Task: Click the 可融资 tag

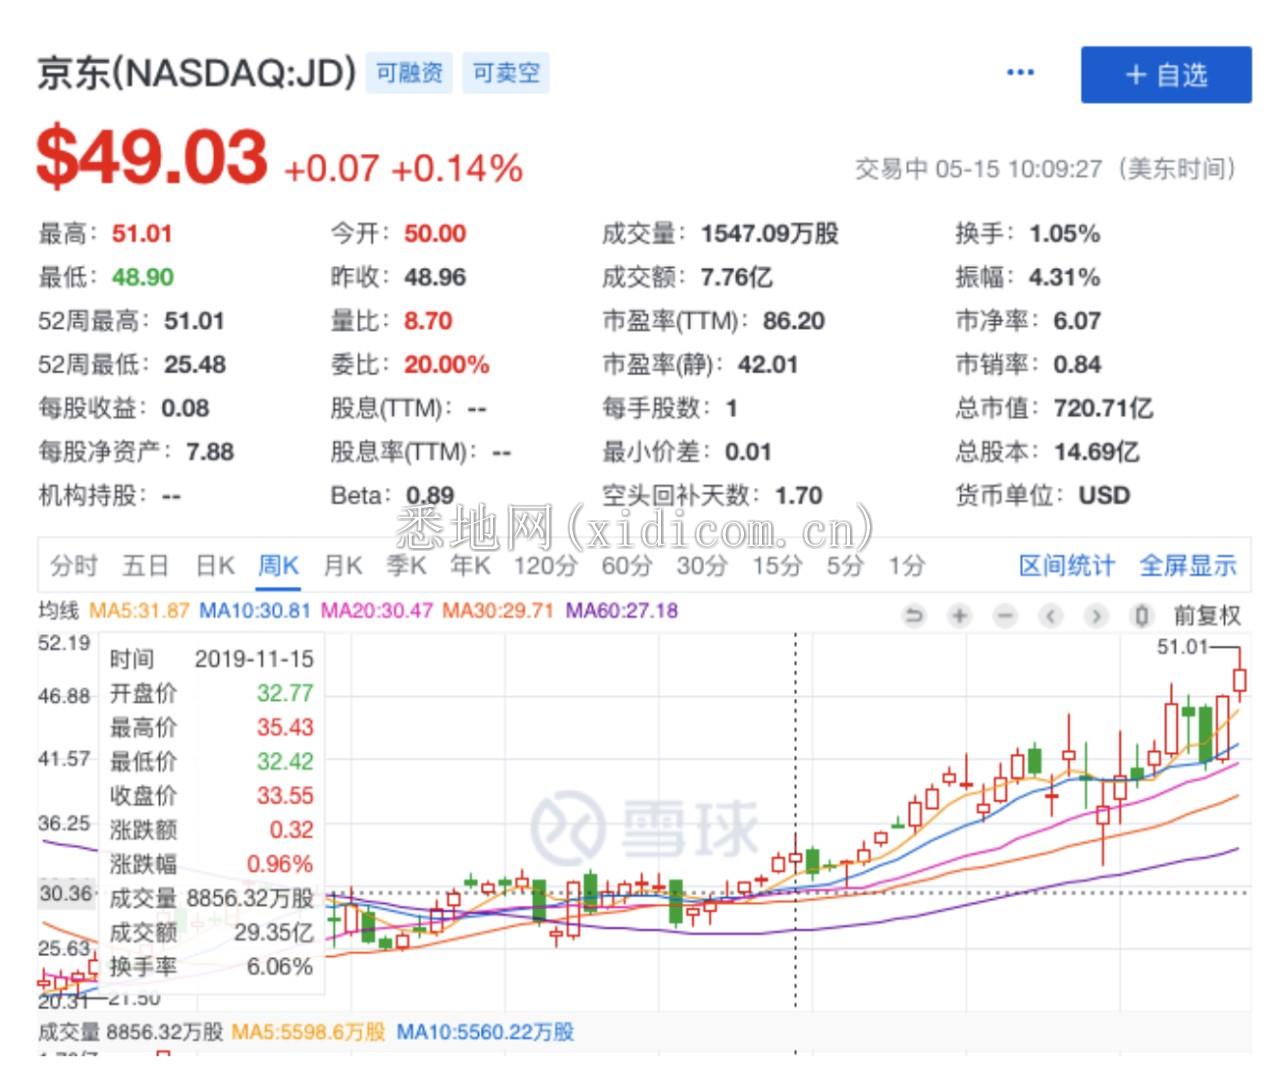Action: (x=409, y=73)
